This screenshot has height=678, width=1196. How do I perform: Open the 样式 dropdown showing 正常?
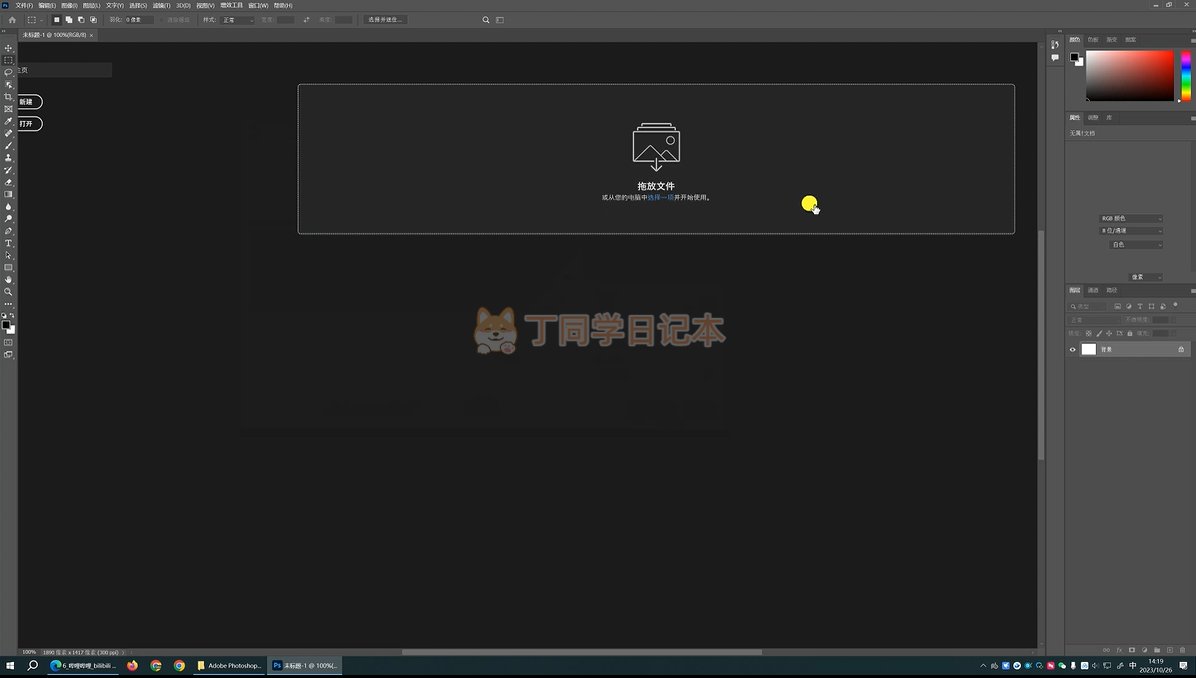(238, 20)
